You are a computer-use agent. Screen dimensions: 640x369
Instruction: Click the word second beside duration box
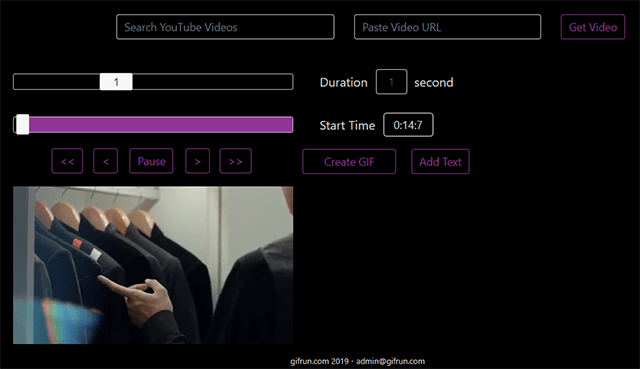pos(434,82)
